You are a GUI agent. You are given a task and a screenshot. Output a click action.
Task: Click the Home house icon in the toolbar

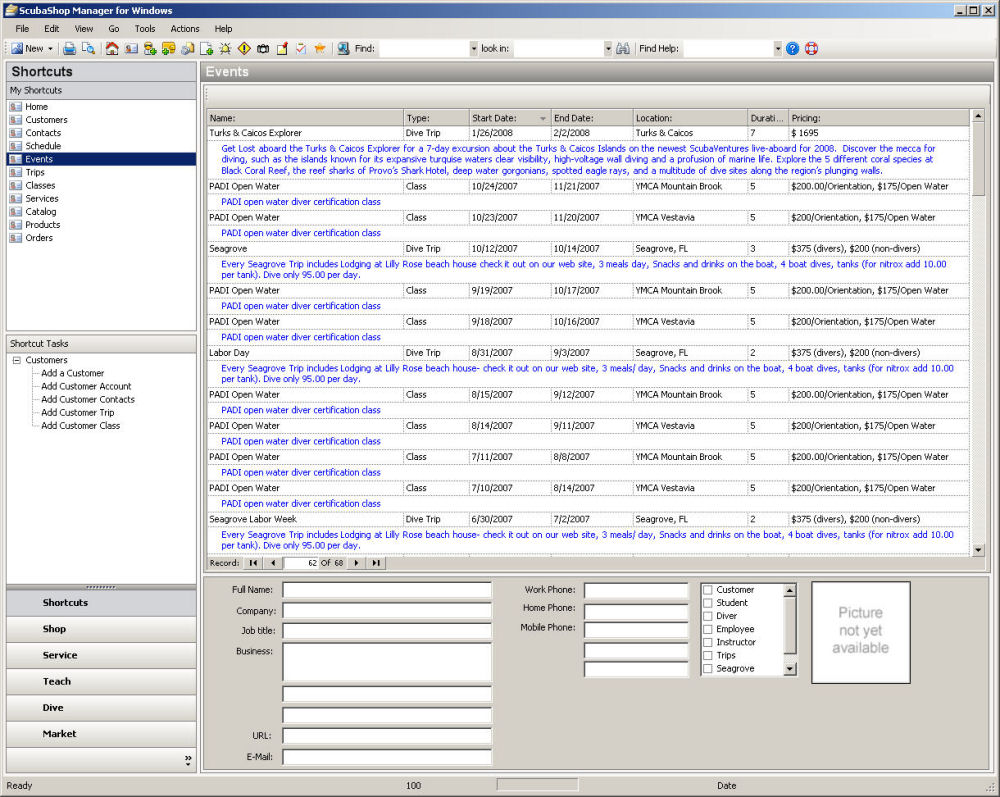click(112, 48)
